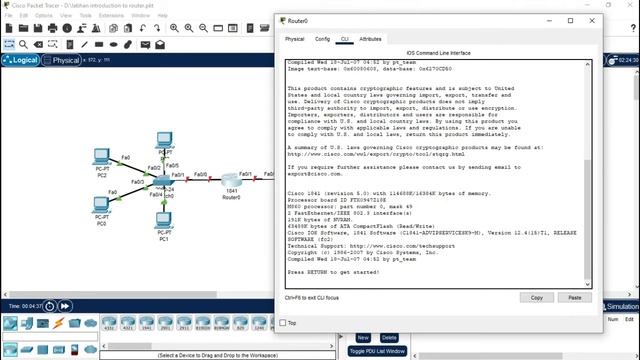
Task: Zoom out of the workspace
Action: pyautogui.click(x=203, y=28)
